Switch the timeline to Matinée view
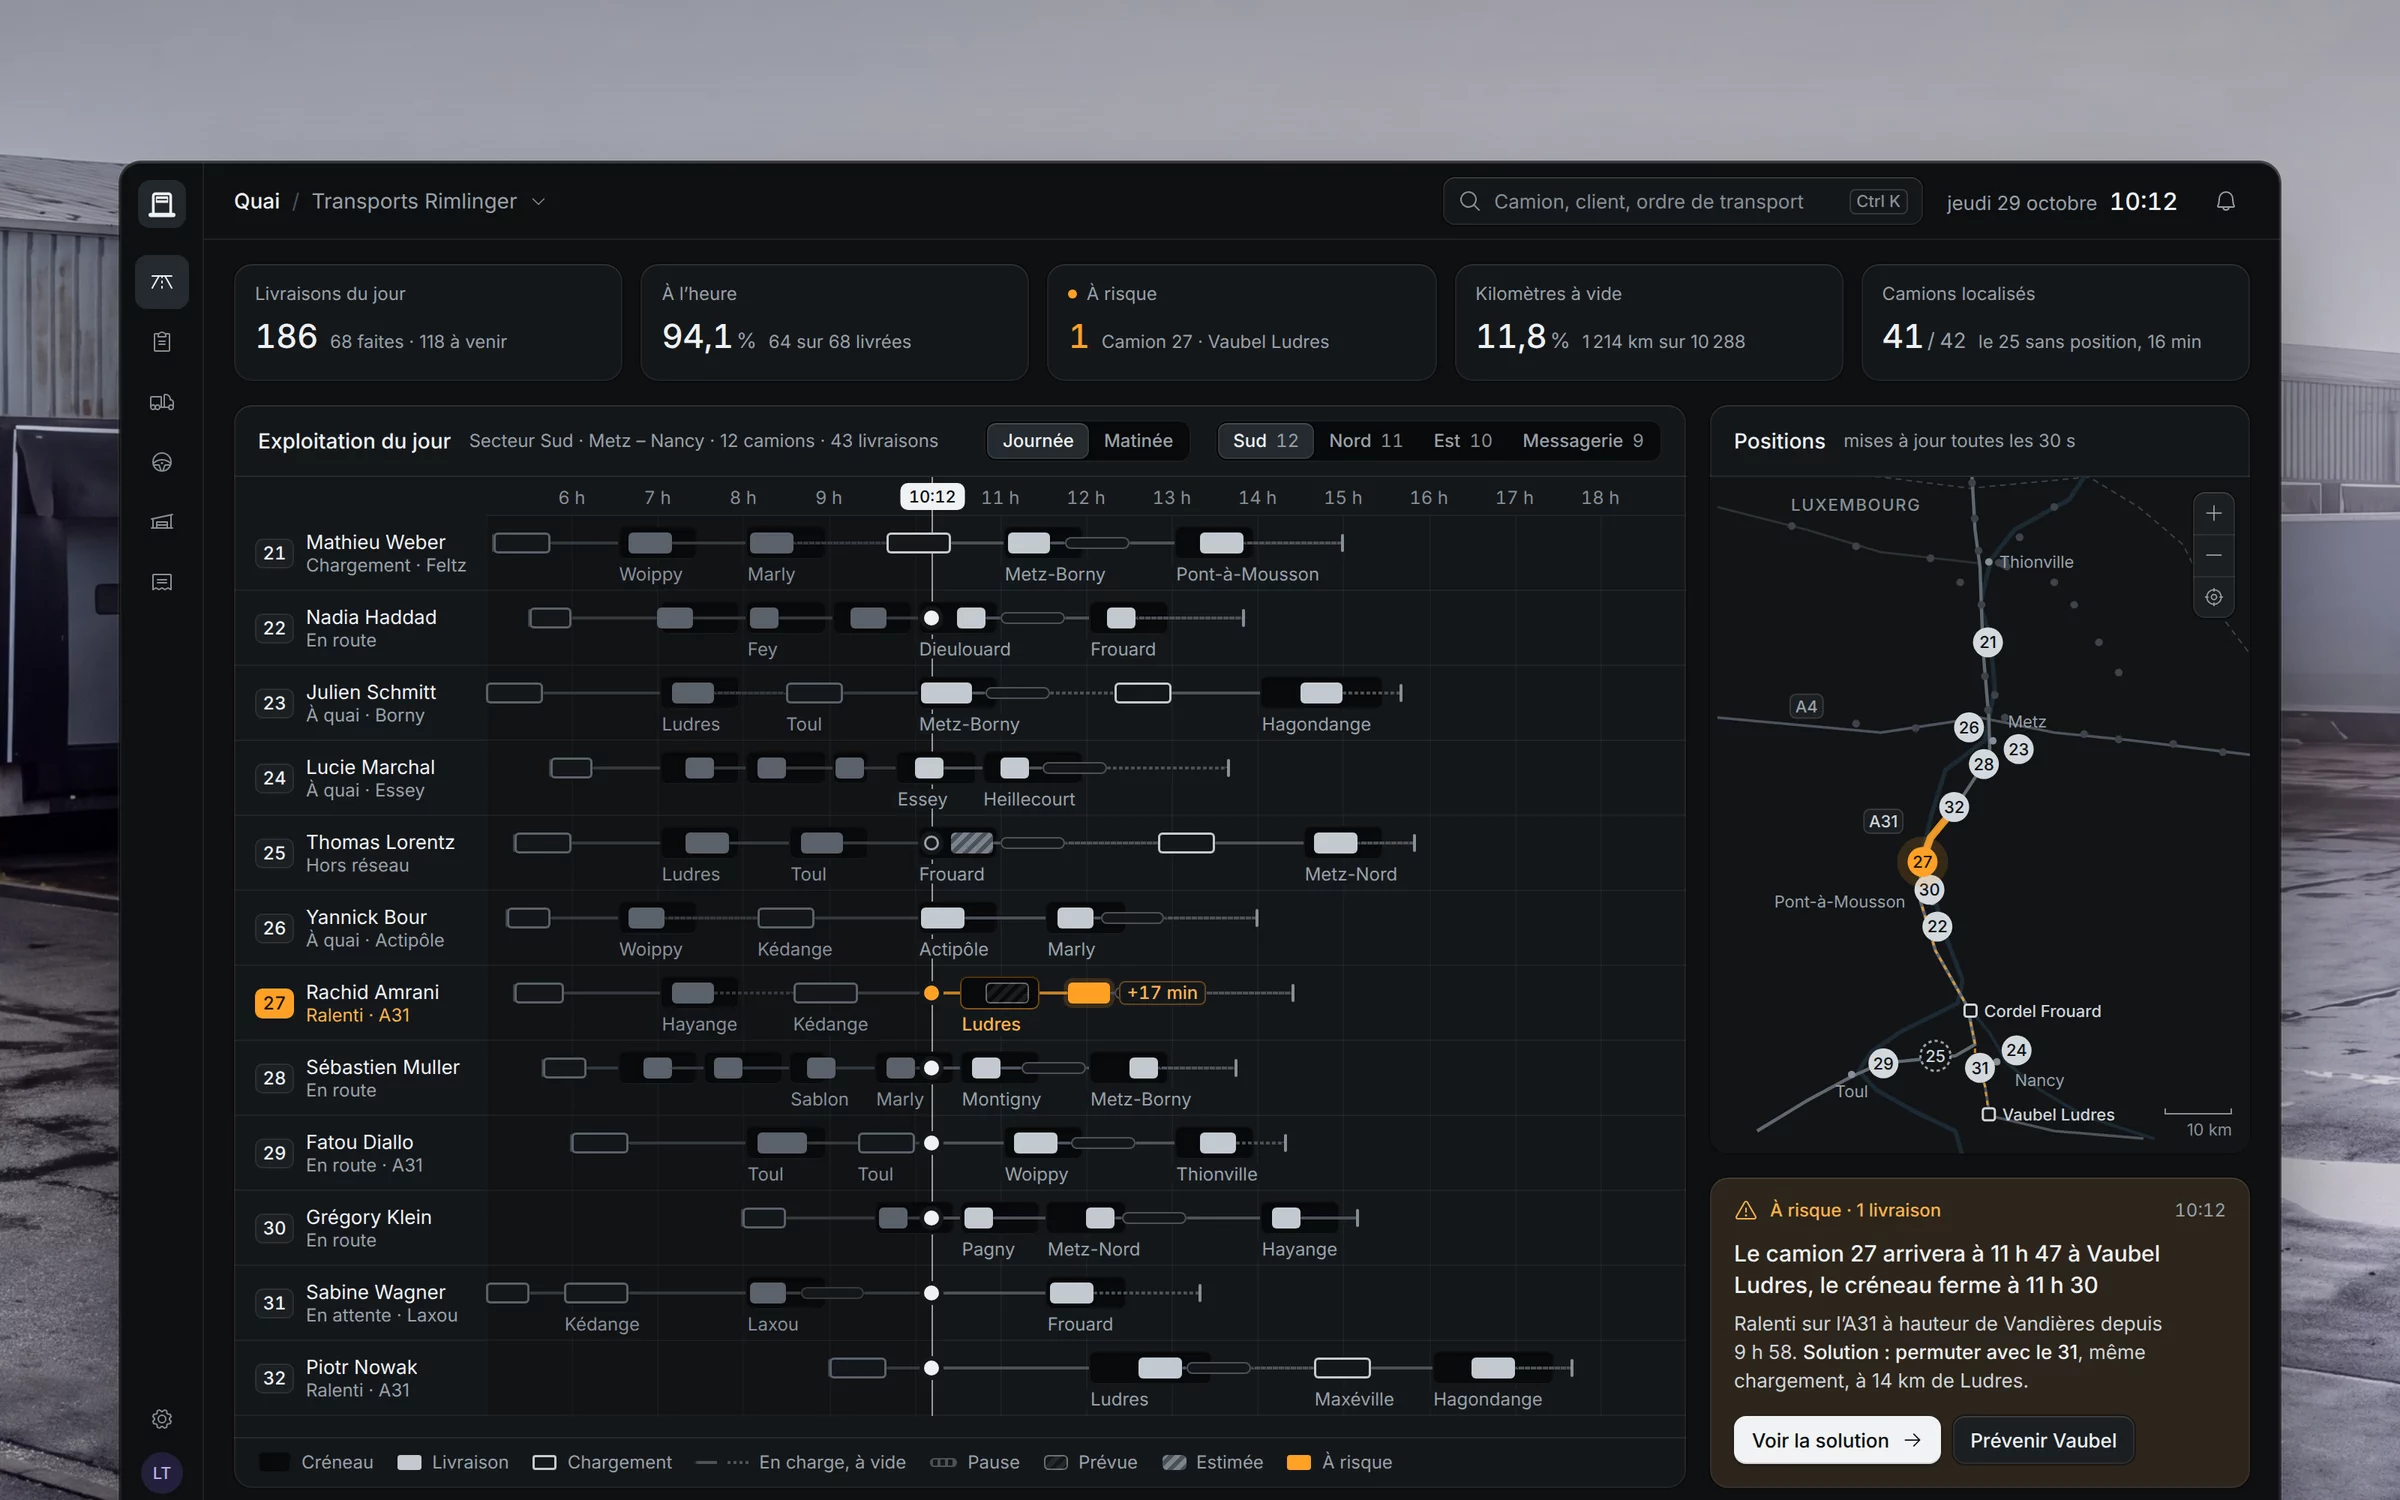Viewport: 2400px width, 1500px height. 1138,441
